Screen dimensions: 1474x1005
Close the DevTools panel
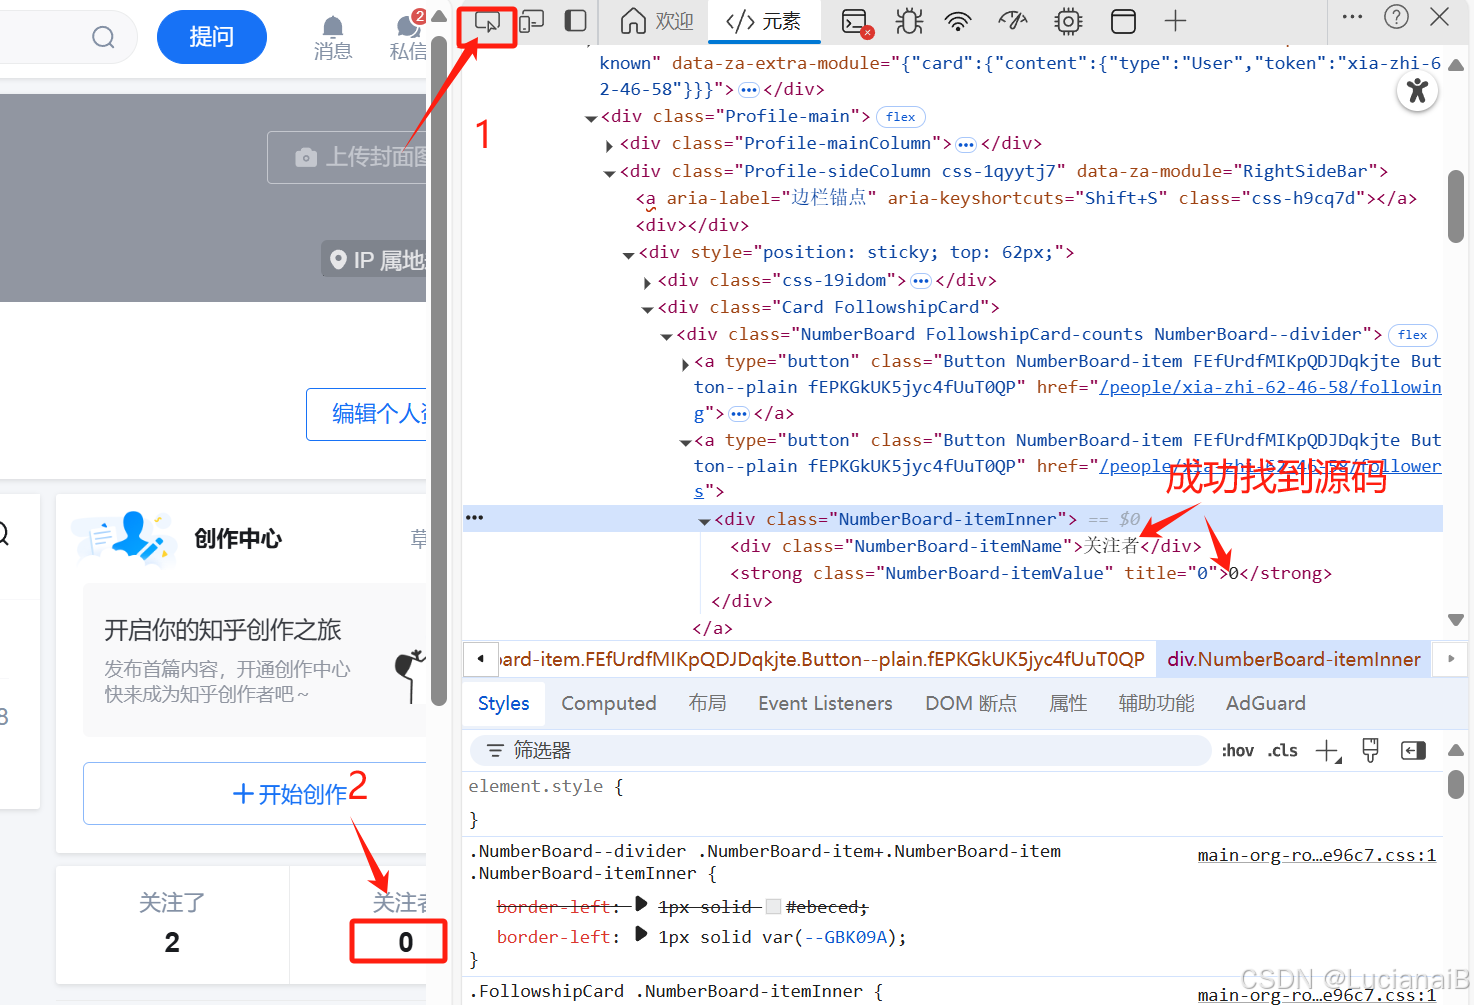click(1440, 17)
